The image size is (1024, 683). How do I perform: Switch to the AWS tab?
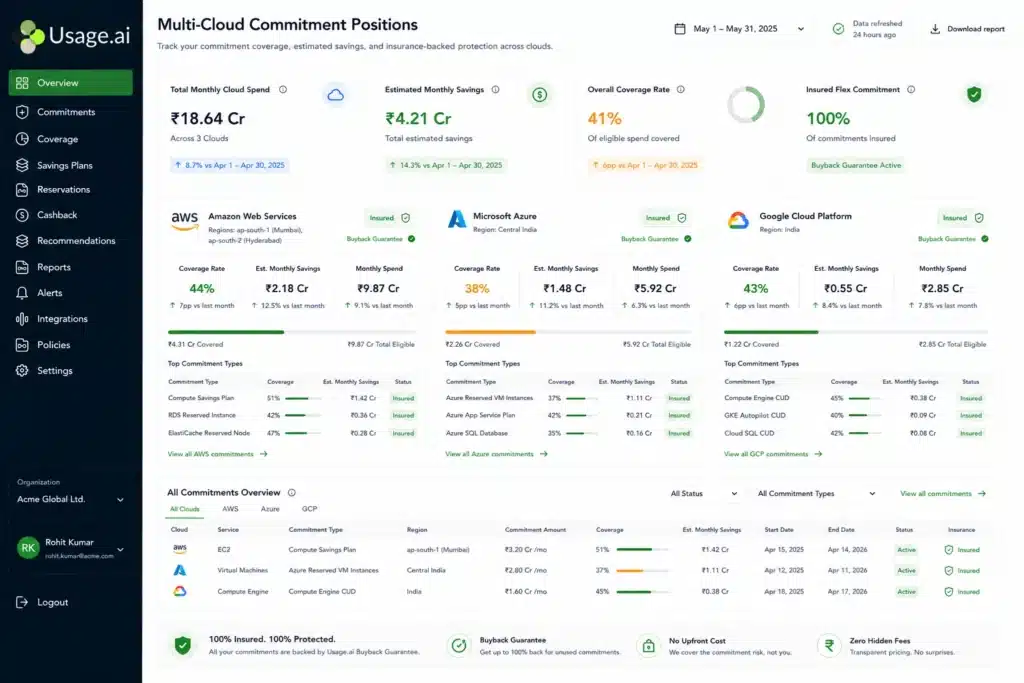(231, 509)
